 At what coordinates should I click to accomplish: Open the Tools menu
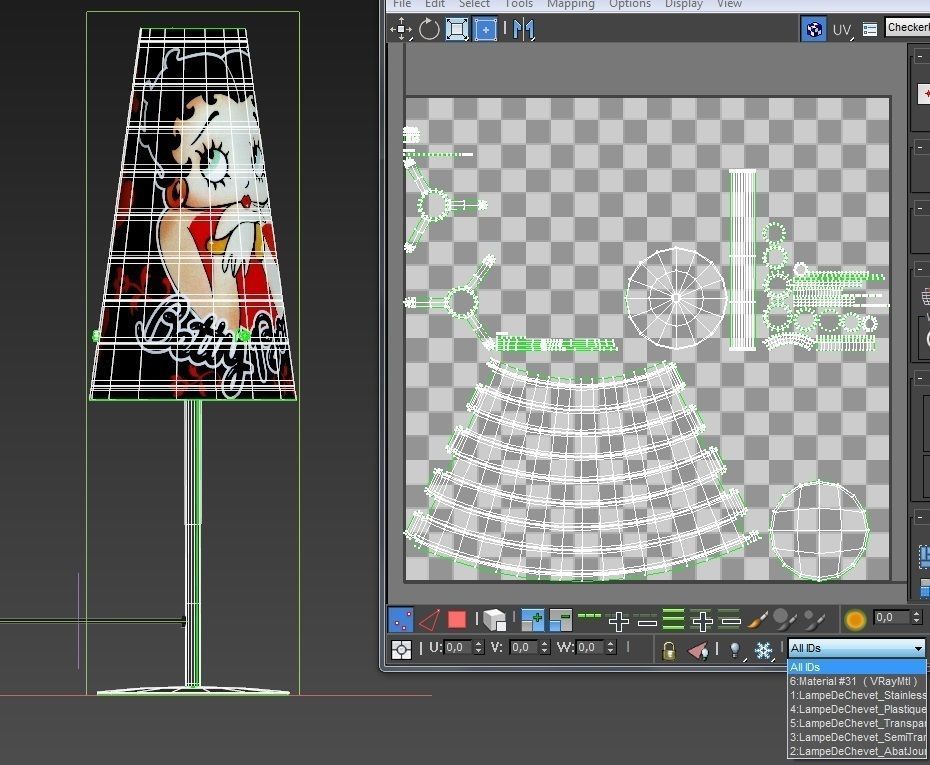(518, 4)
